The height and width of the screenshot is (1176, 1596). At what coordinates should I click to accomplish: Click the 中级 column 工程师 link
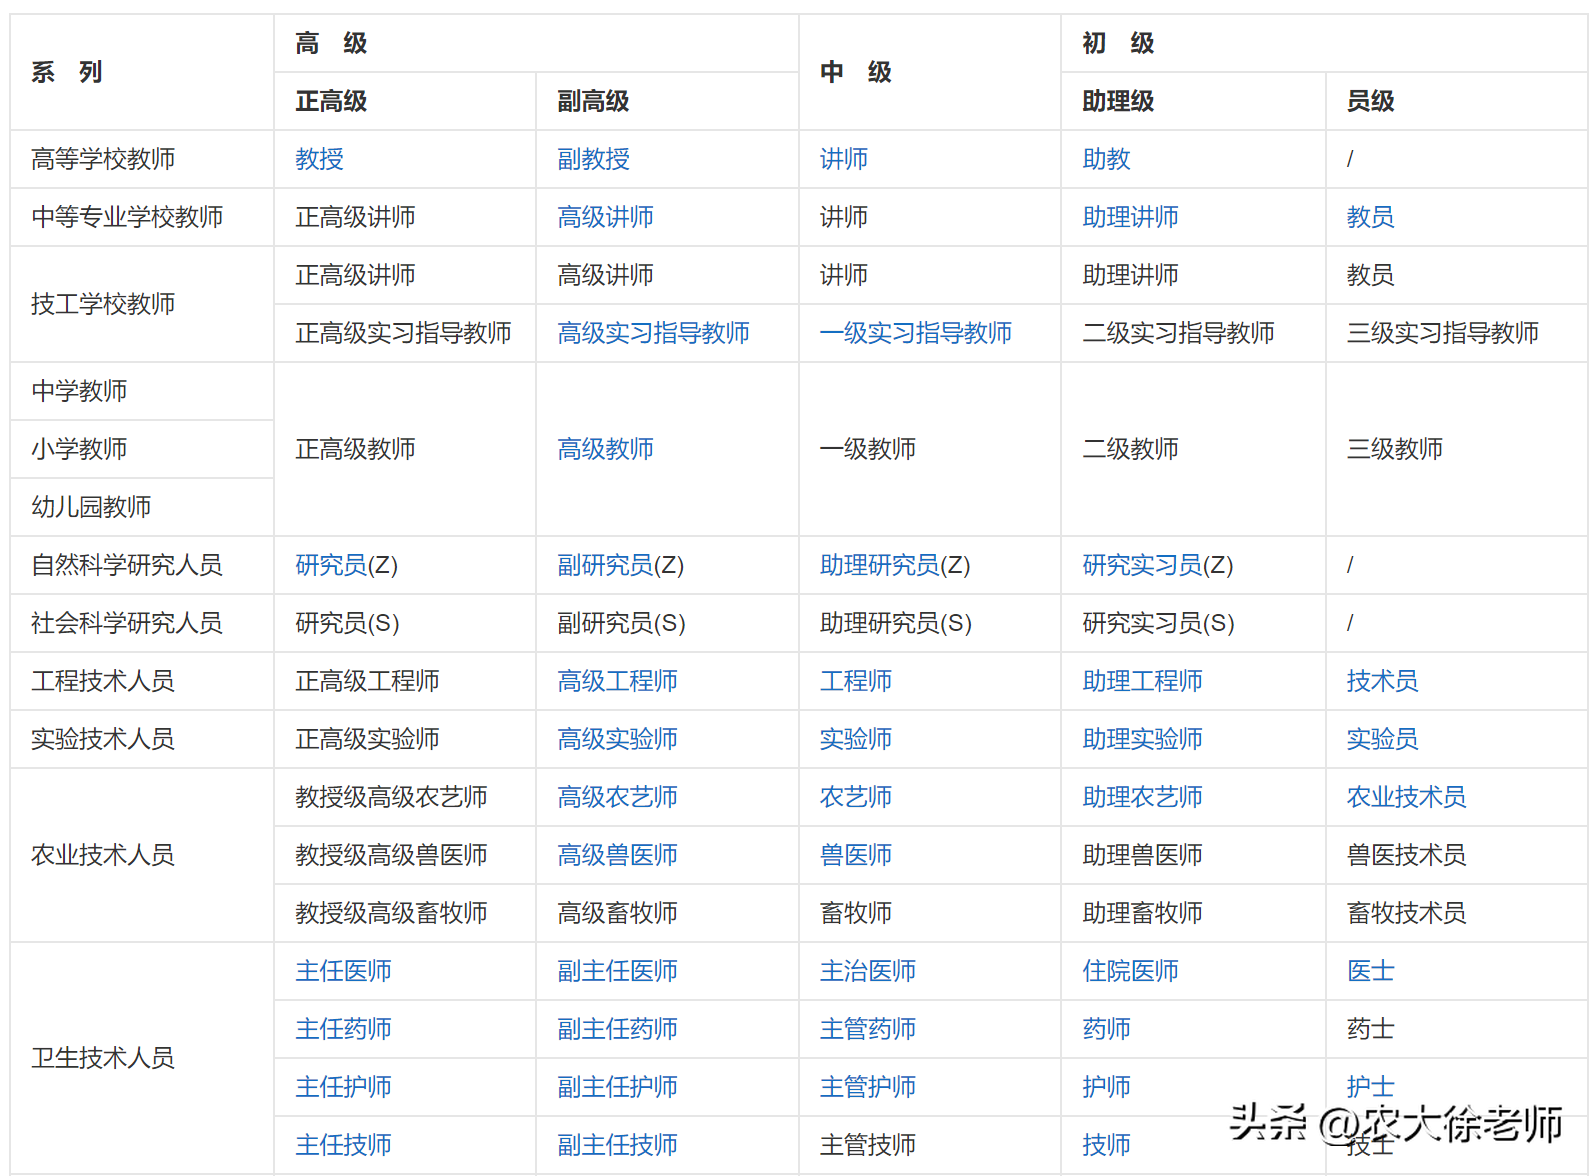[x=855, y=681]
